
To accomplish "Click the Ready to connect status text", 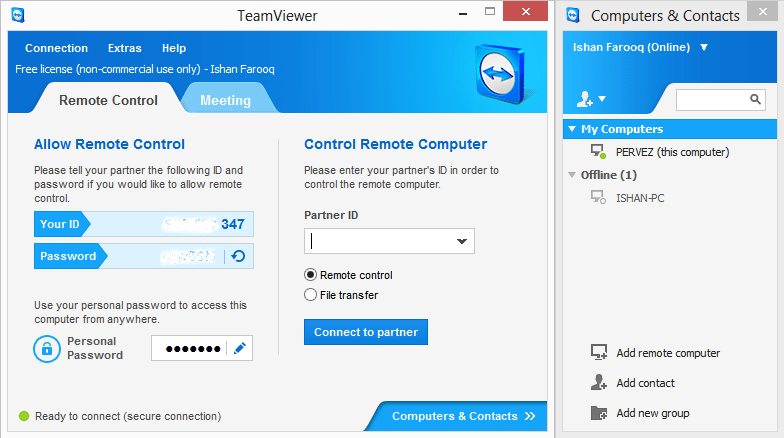I will point(128,416).
